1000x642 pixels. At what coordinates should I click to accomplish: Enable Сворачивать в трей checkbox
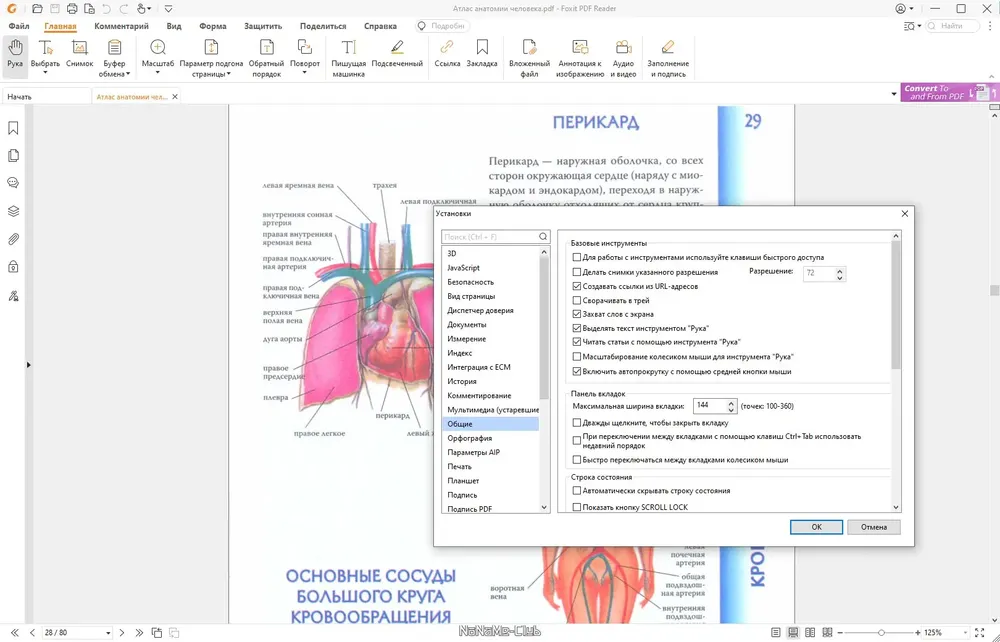pos(577,300)
